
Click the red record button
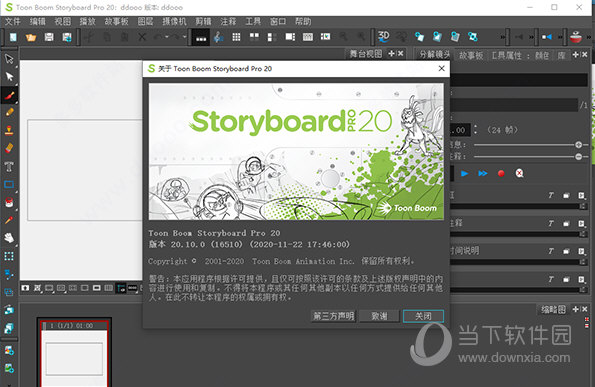[501, 173]
